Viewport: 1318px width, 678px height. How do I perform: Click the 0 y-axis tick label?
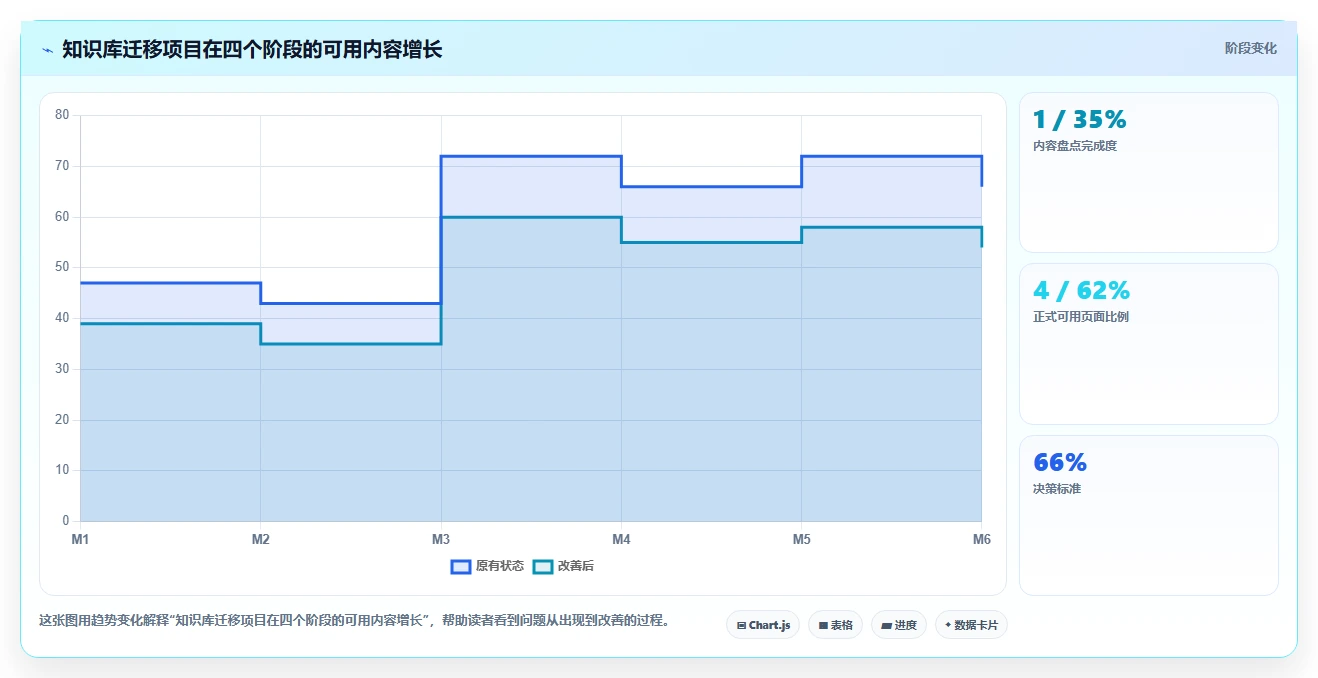click(x=65, y=521)
